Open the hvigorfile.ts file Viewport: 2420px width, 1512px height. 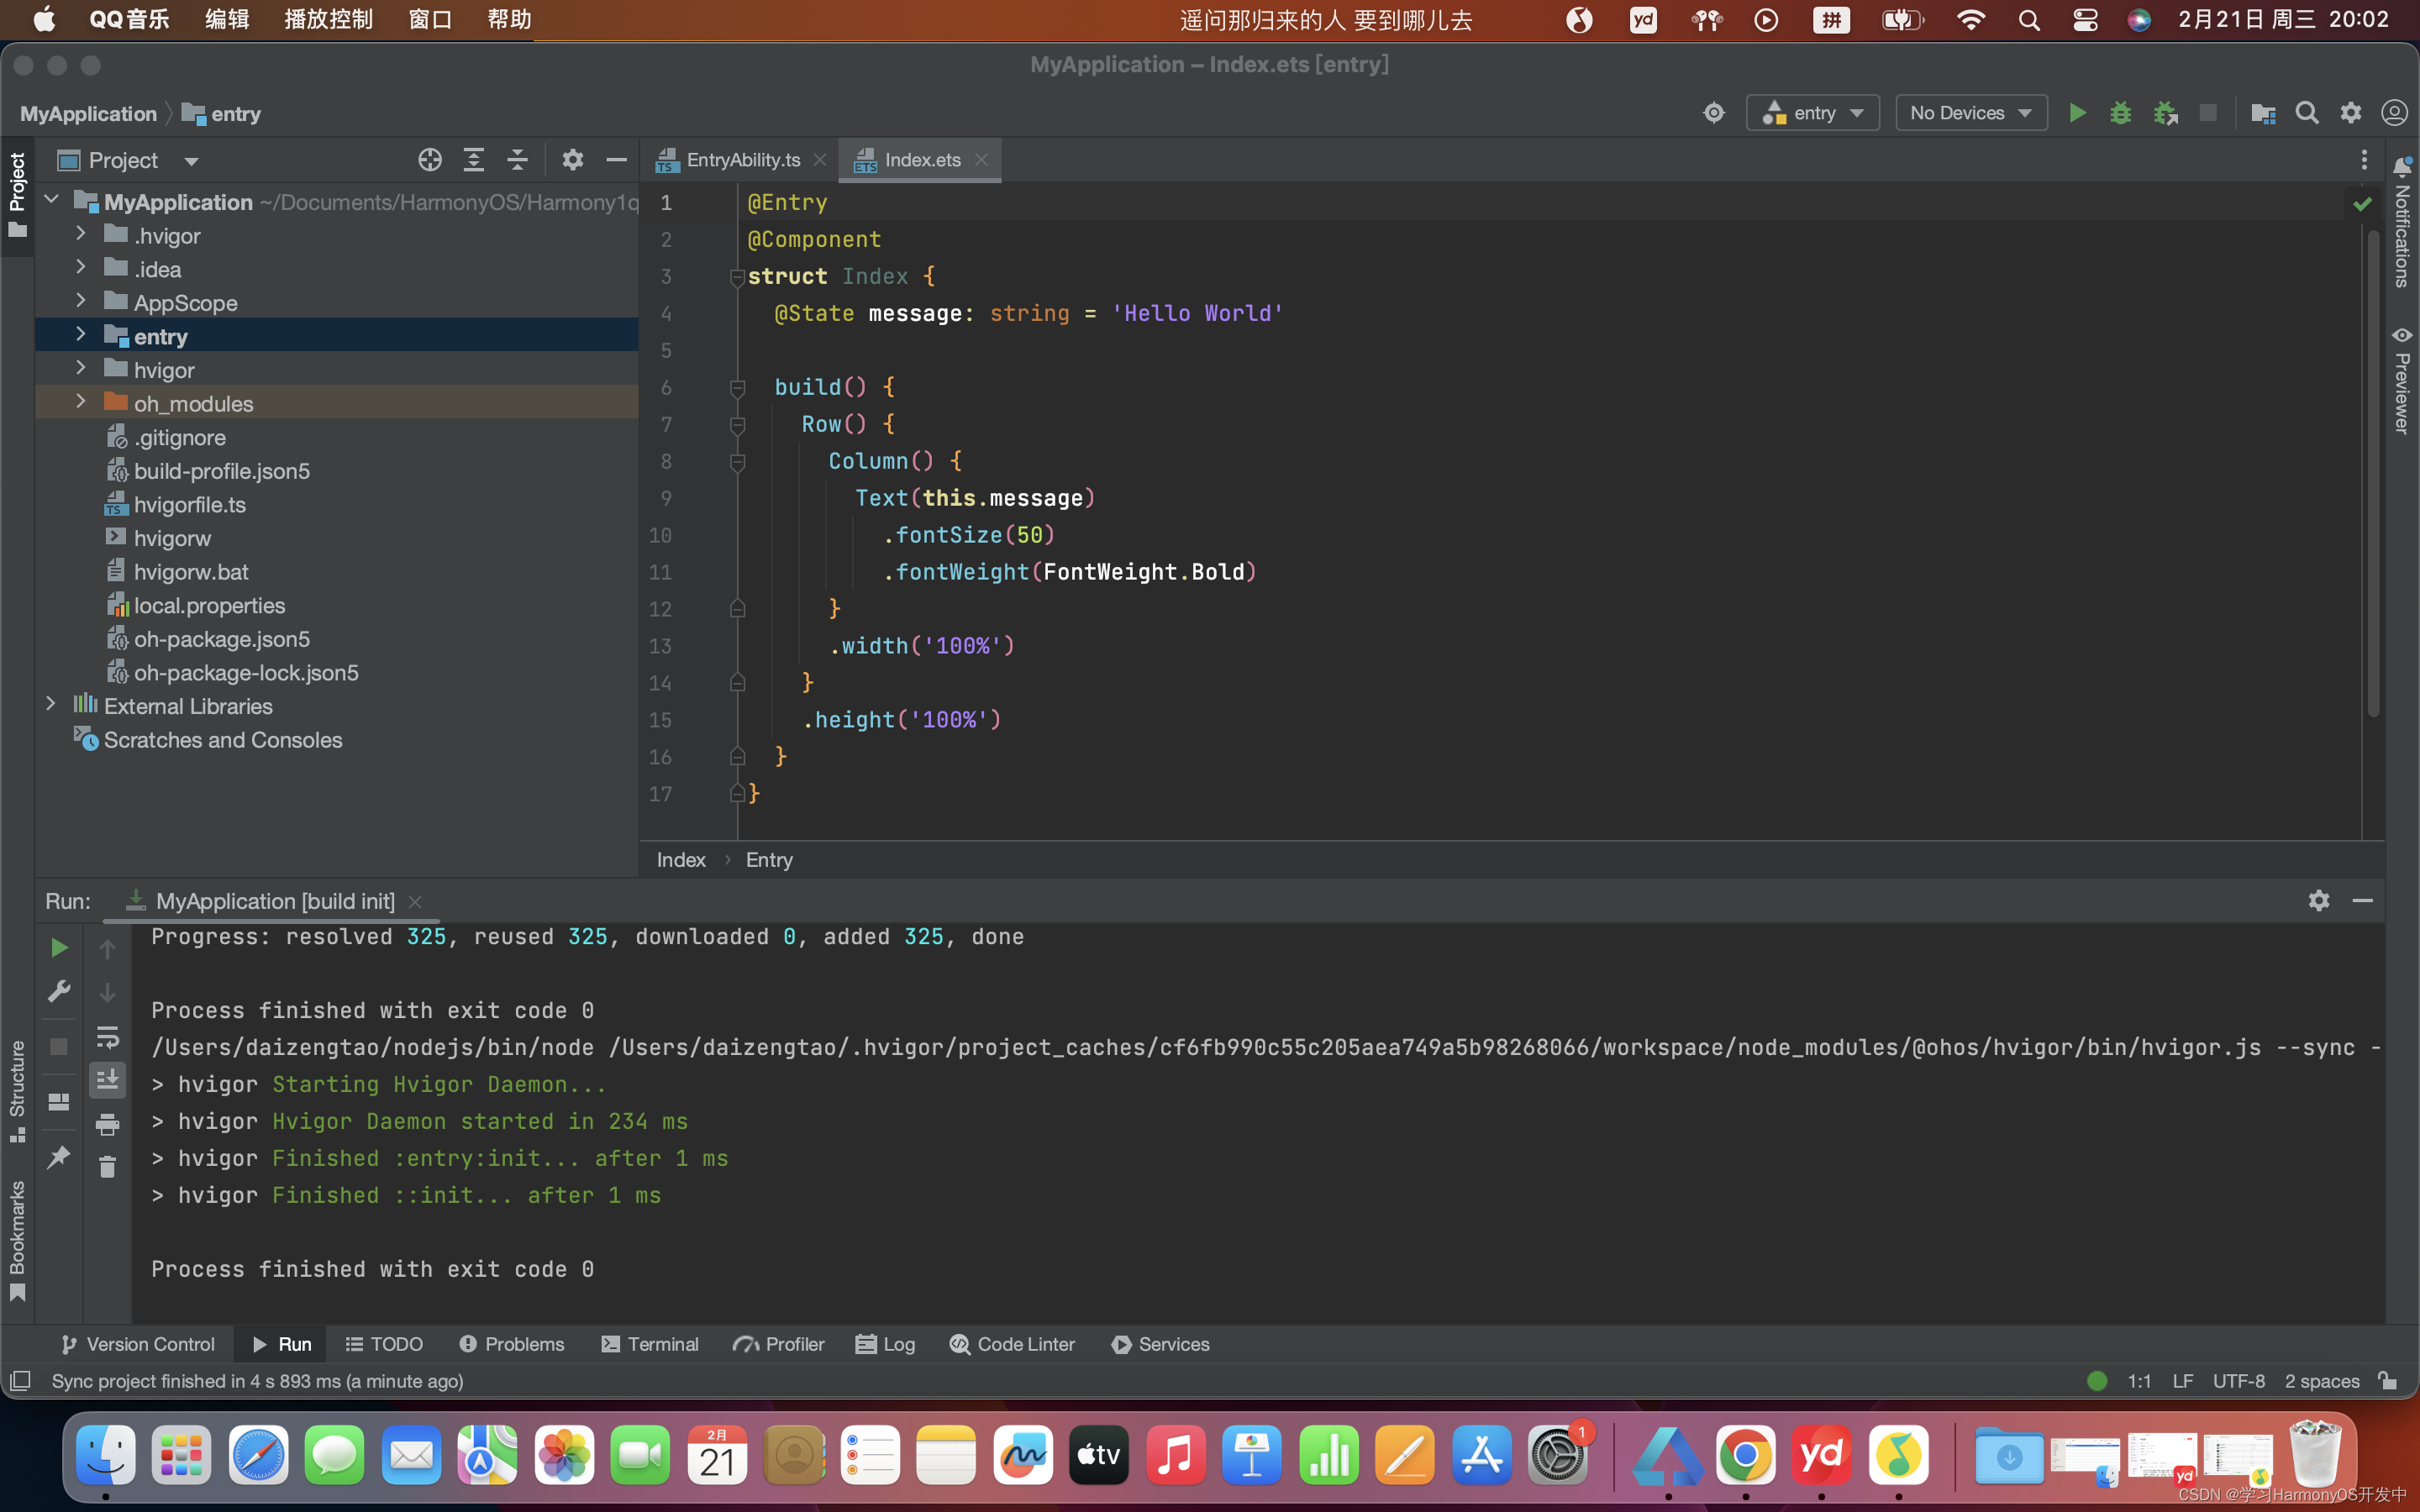tap(189, 505)
